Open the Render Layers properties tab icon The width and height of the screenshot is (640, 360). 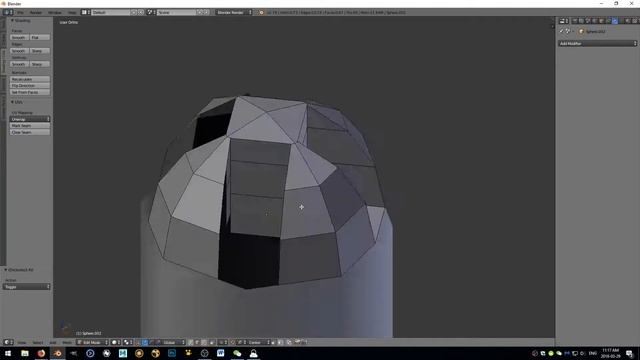point(581,21)
